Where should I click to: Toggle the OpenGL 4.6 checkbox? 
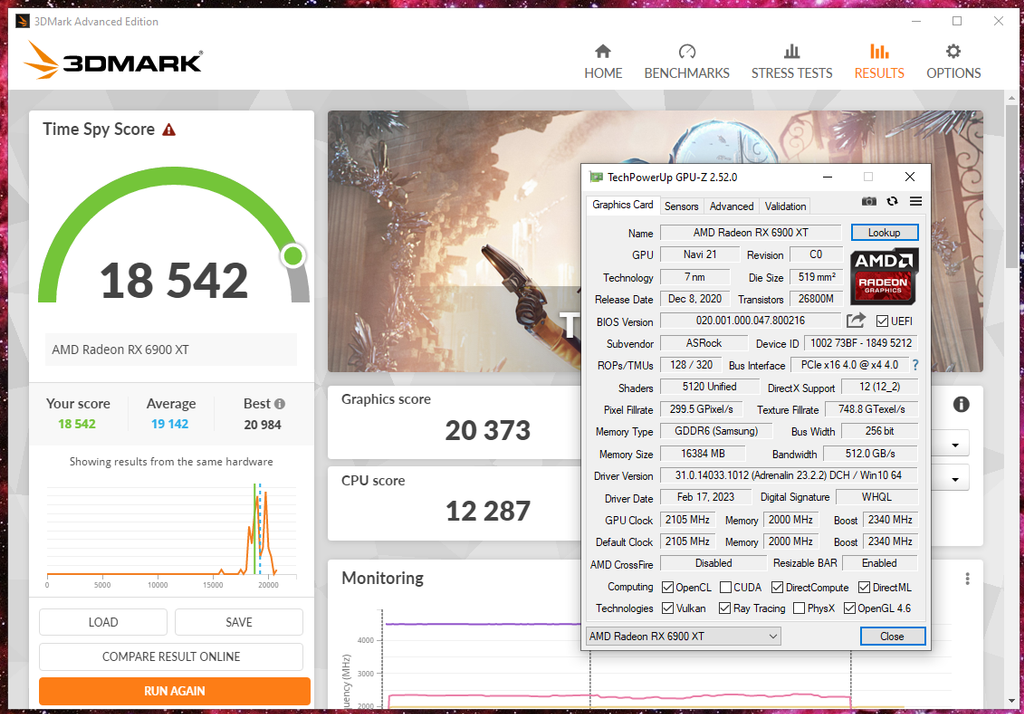[x=850, y=608]
